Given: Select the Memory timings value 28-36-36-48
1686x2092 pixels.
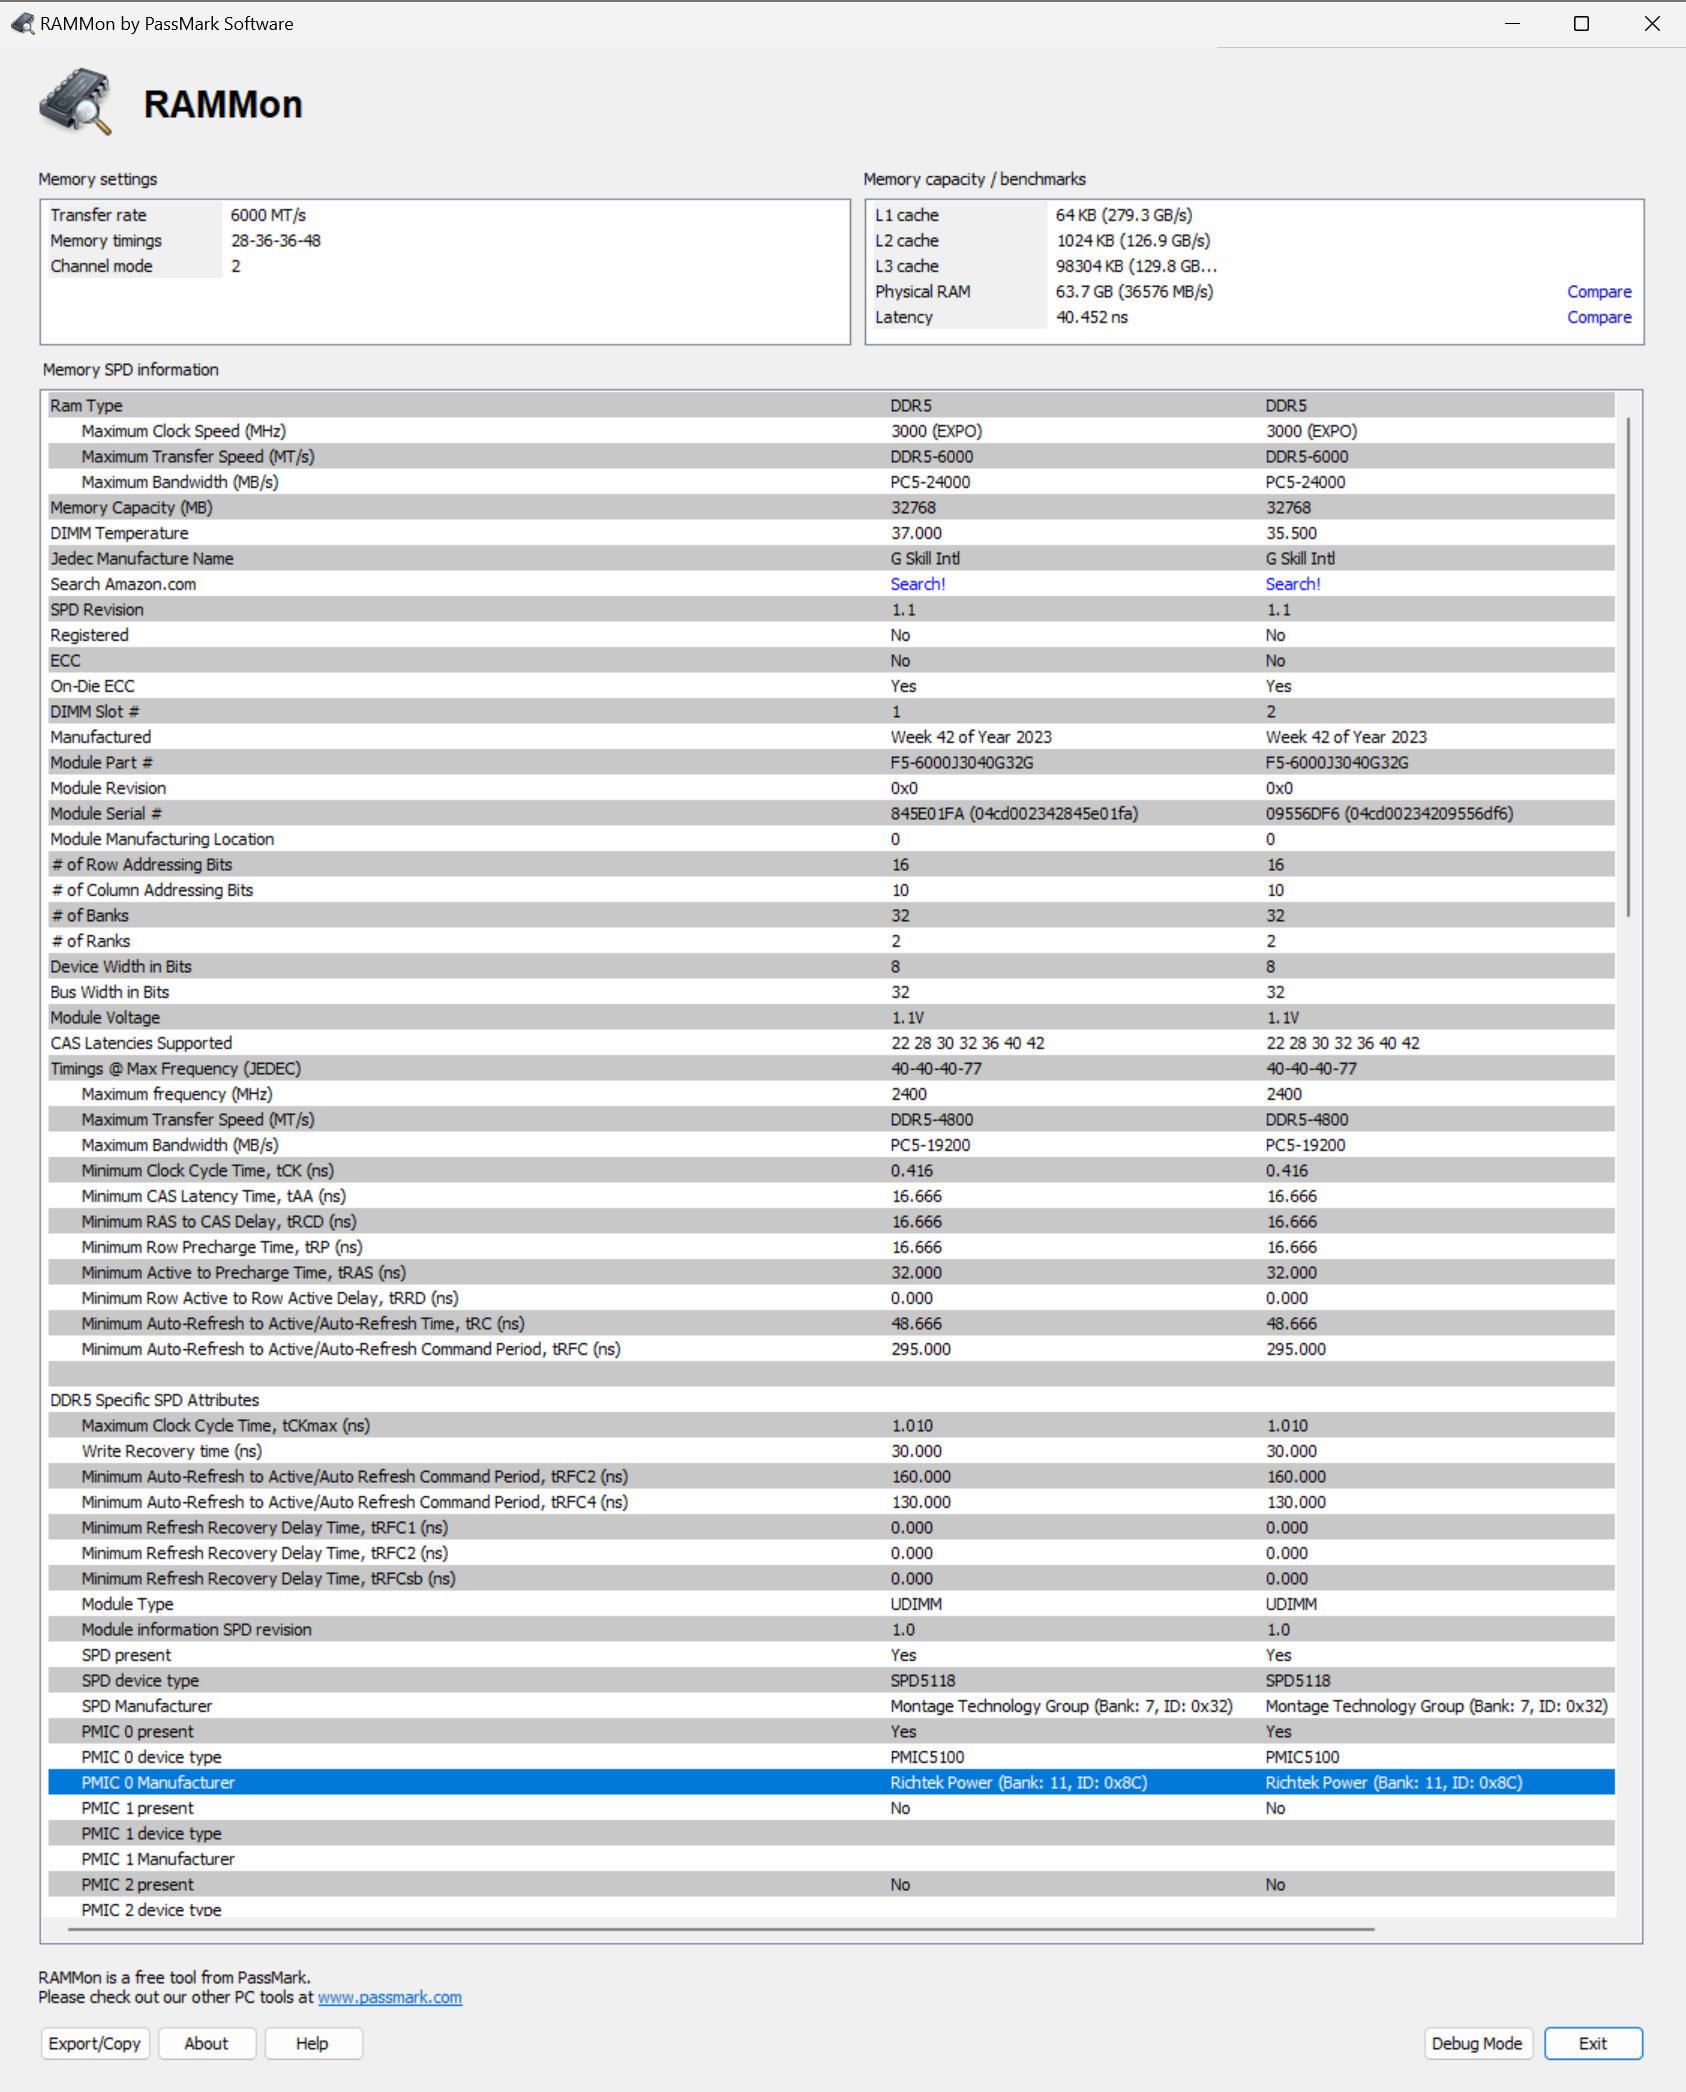Looking at the screenshot, I should pyautogui.click(x=276, y=241).
